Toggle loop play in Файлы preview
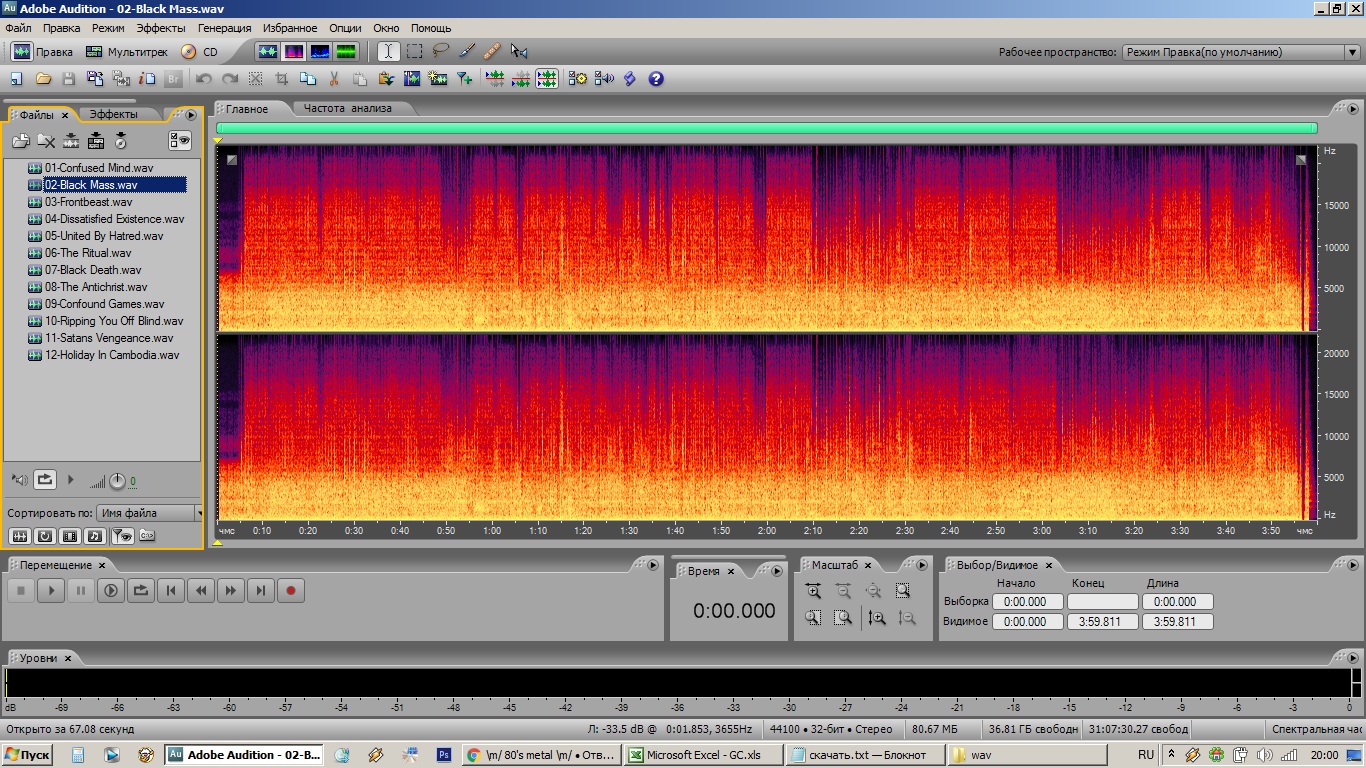The width and height of the screenshot is (1366, 768). click(45, 480)
